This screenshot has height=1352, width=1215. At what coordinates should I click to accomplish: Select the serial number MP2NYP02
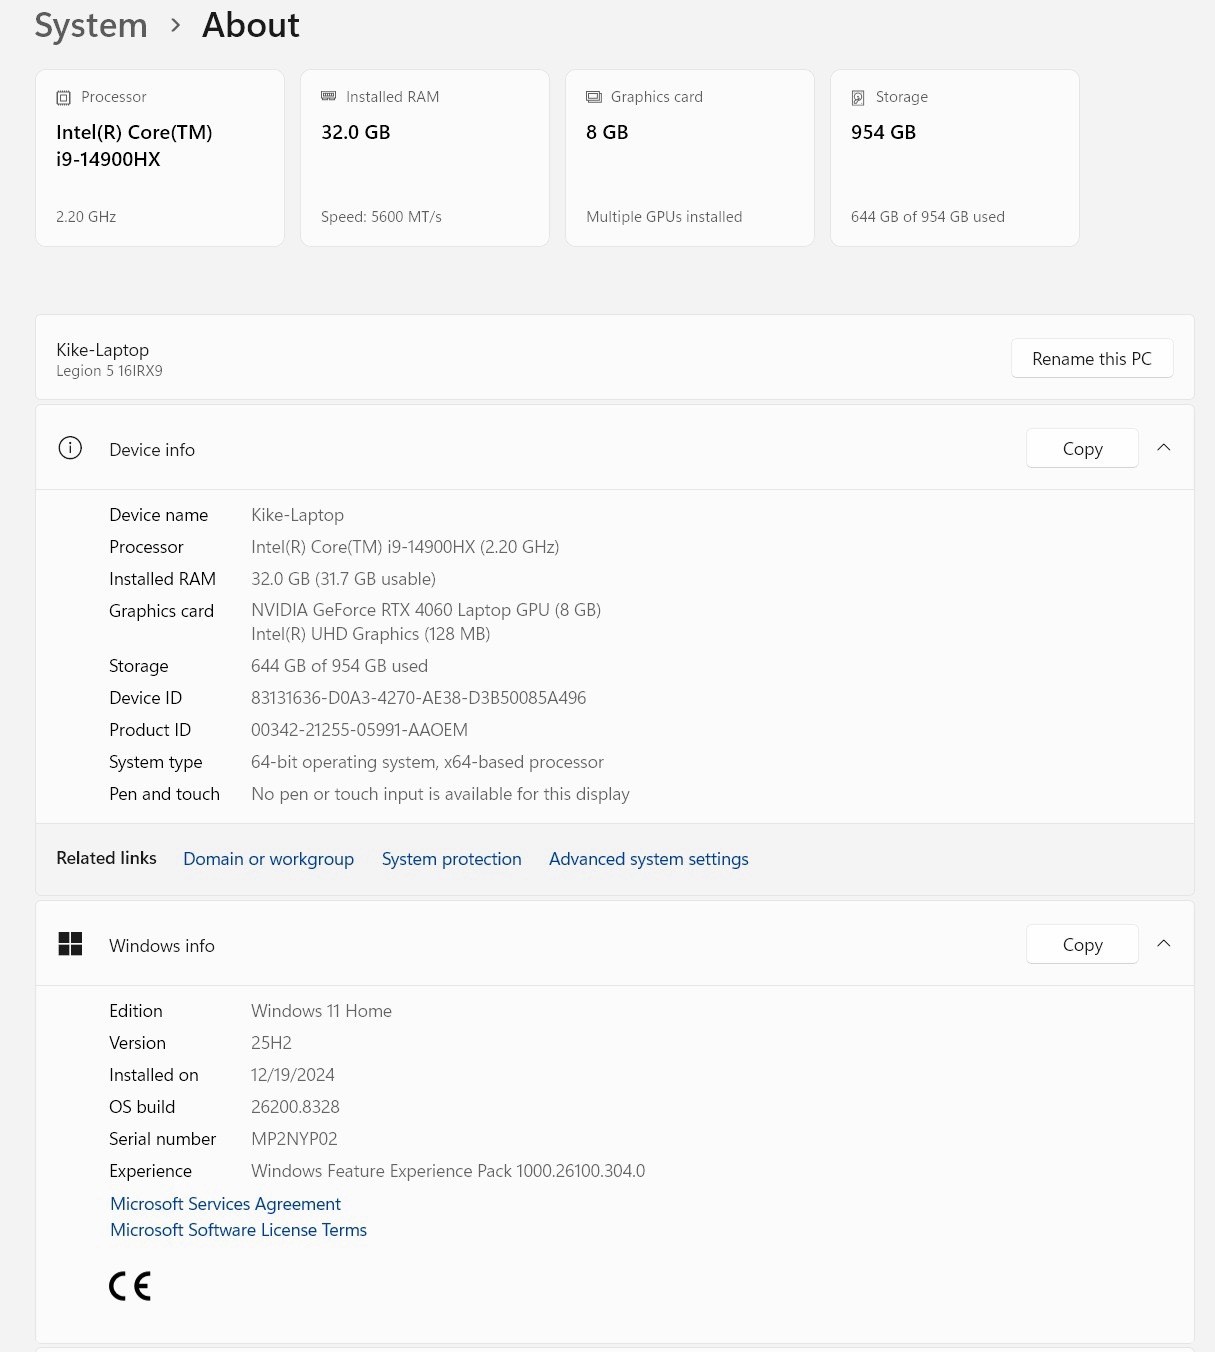294,1139
